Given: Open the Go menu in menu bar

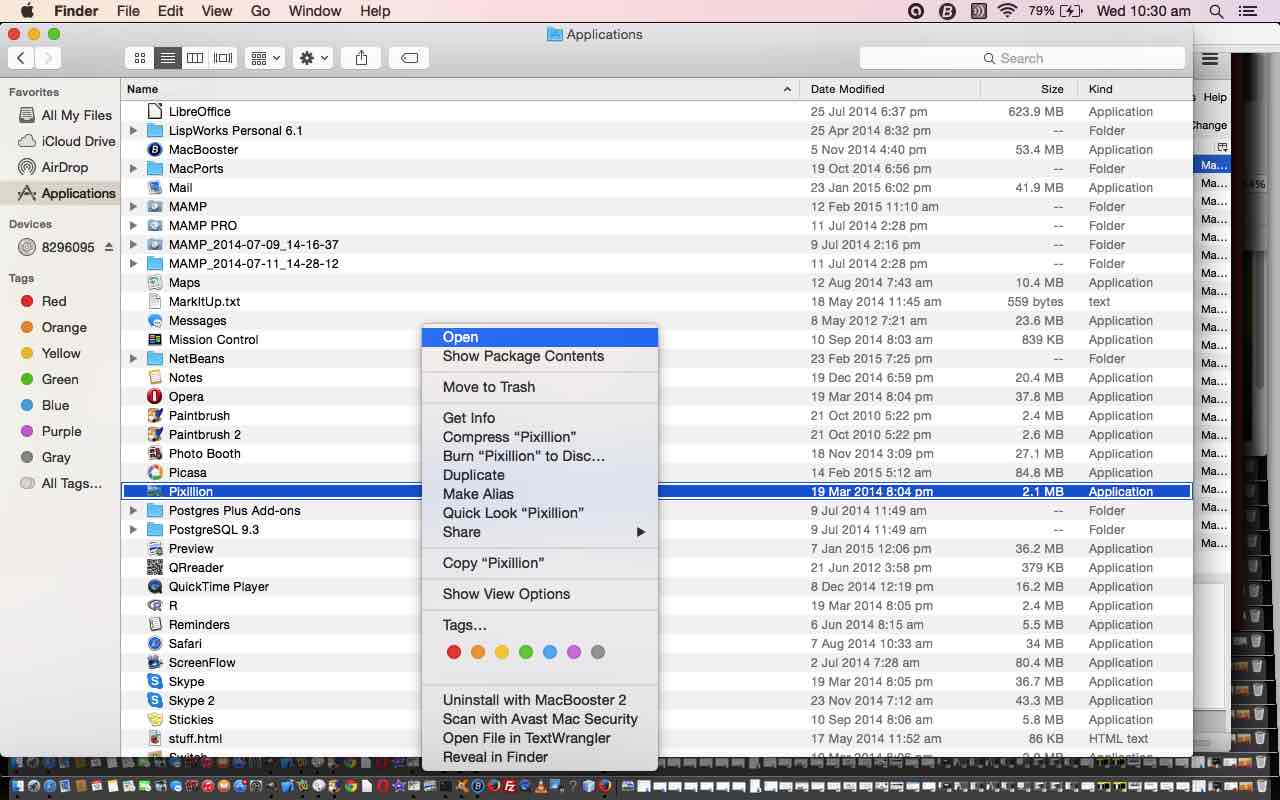Looking at the screenshot, I should click(x=260, y=11).
